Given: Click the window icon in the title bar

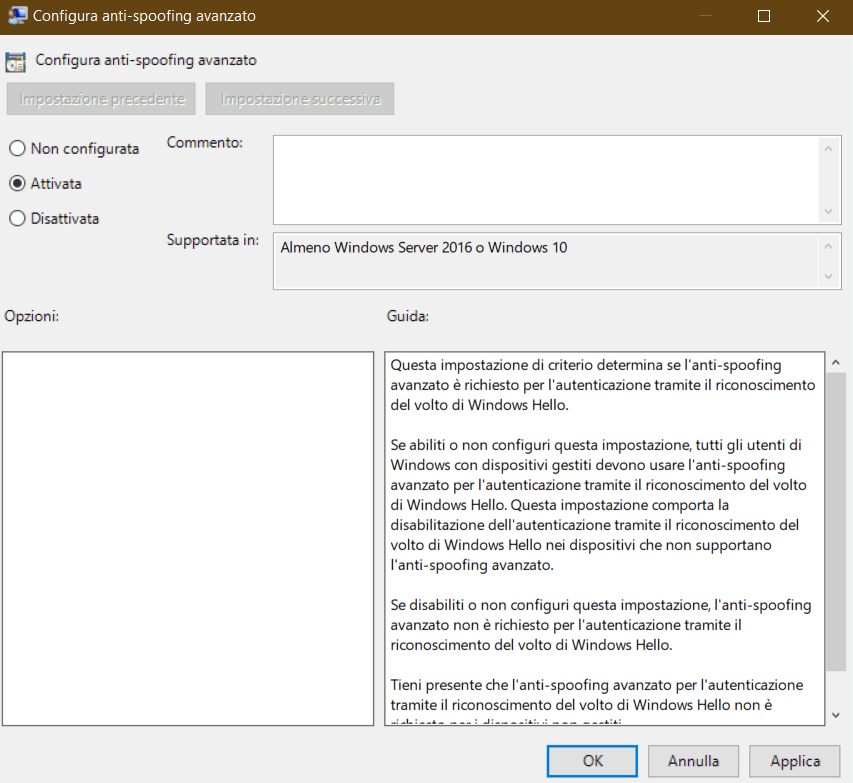Looking at the screenshot, I should pyautogui.click(x=17, y=16).
